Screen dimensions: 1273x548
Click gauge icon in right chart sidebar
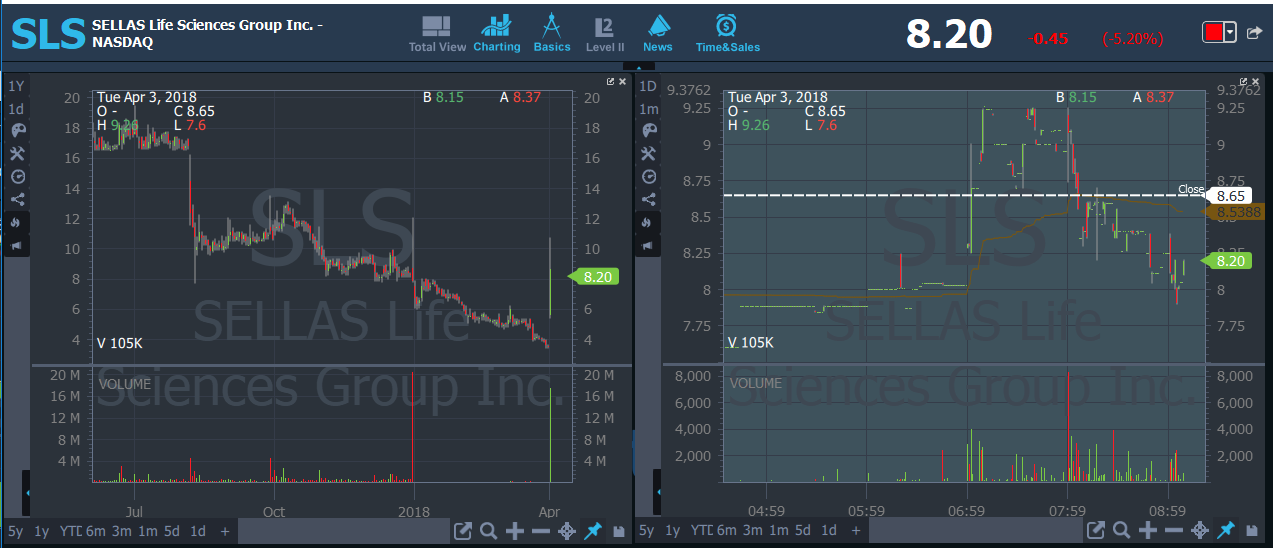648,176
